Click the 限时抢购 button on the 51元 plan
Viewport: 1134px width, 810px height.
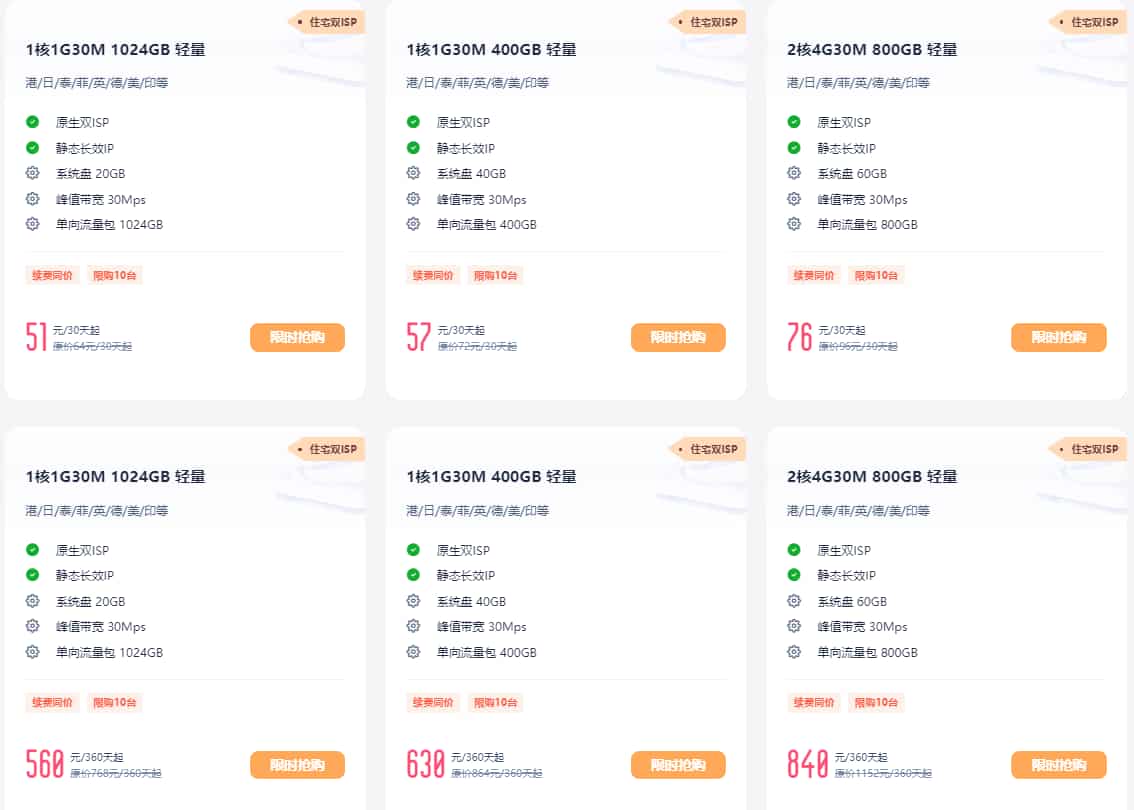pos(297,337)
